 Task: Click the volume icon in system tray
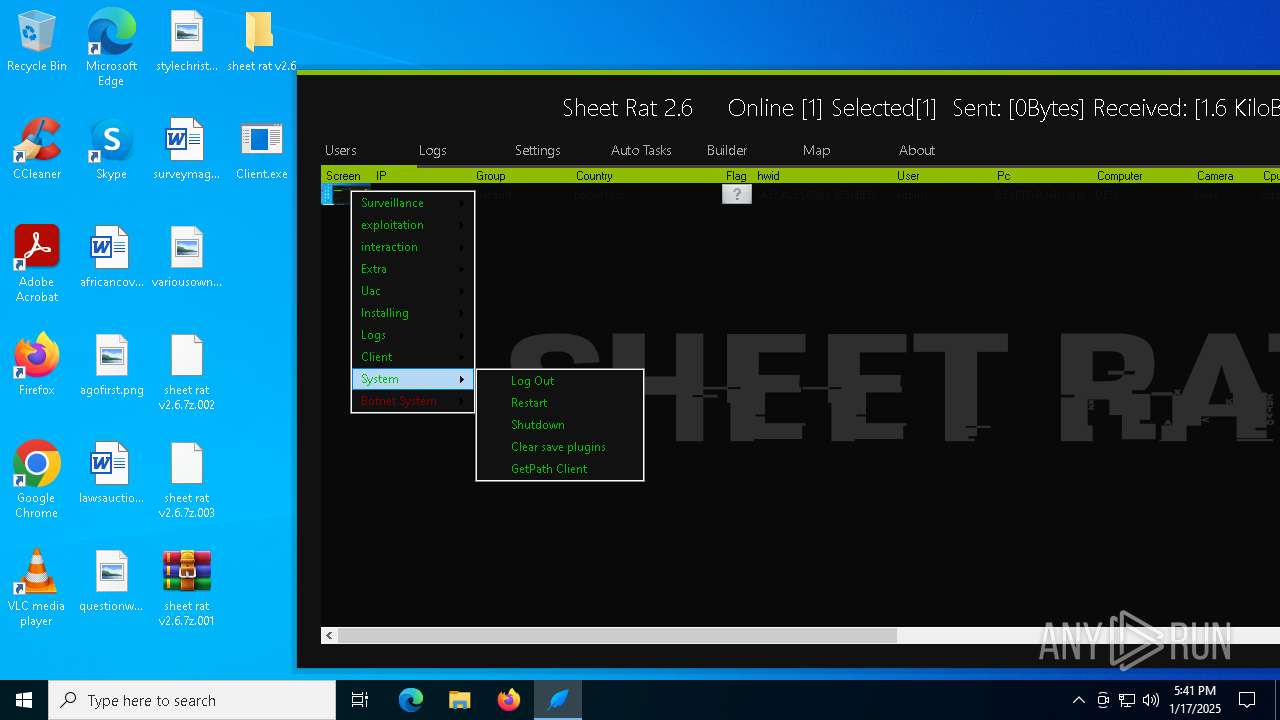click(1151, 700)
